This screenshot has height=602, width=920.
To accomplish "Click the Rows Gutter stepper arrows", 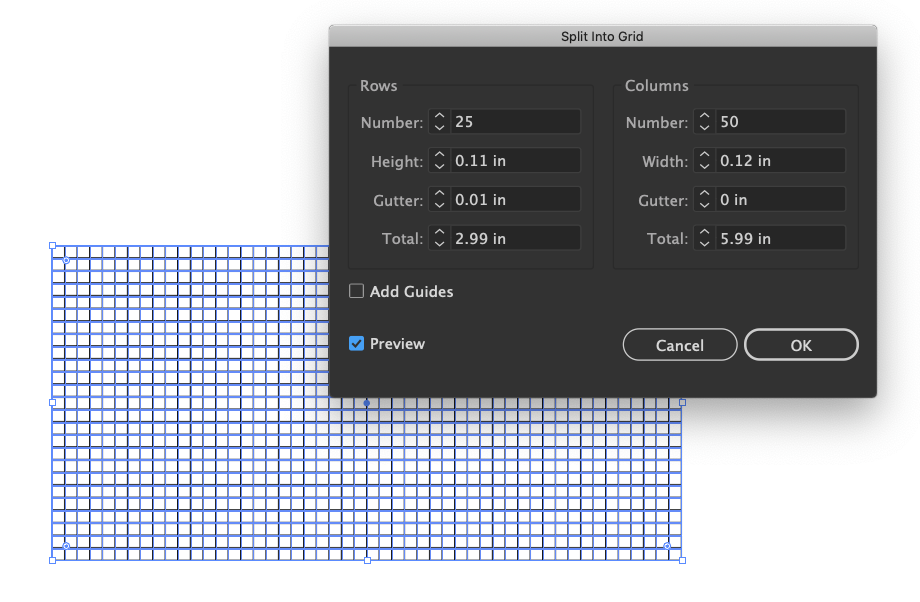I will coord(439,200).
